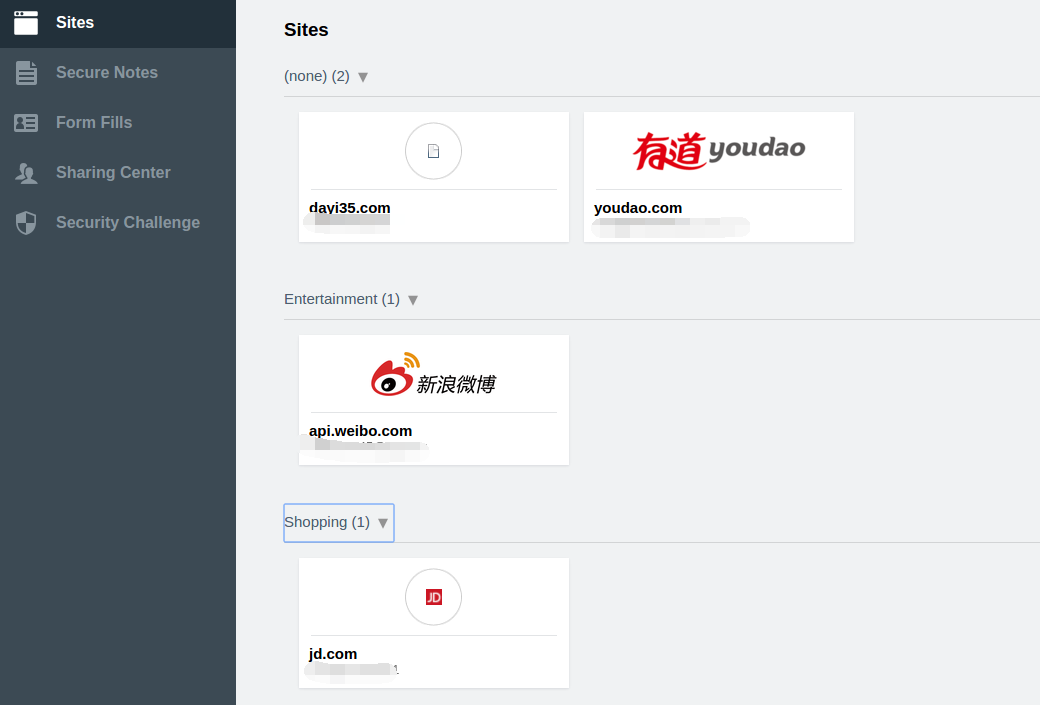Viewport: 1040px width, 705px height.
Task: Click the Entertainment (1) group label
Action: coord(342,299)
